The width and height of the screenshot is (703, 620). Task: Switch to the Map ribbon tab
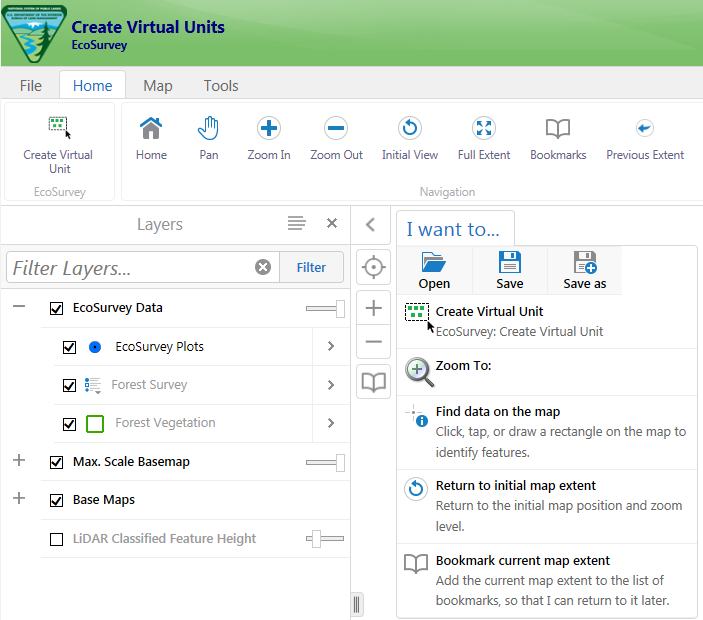[x=158, y=85]
